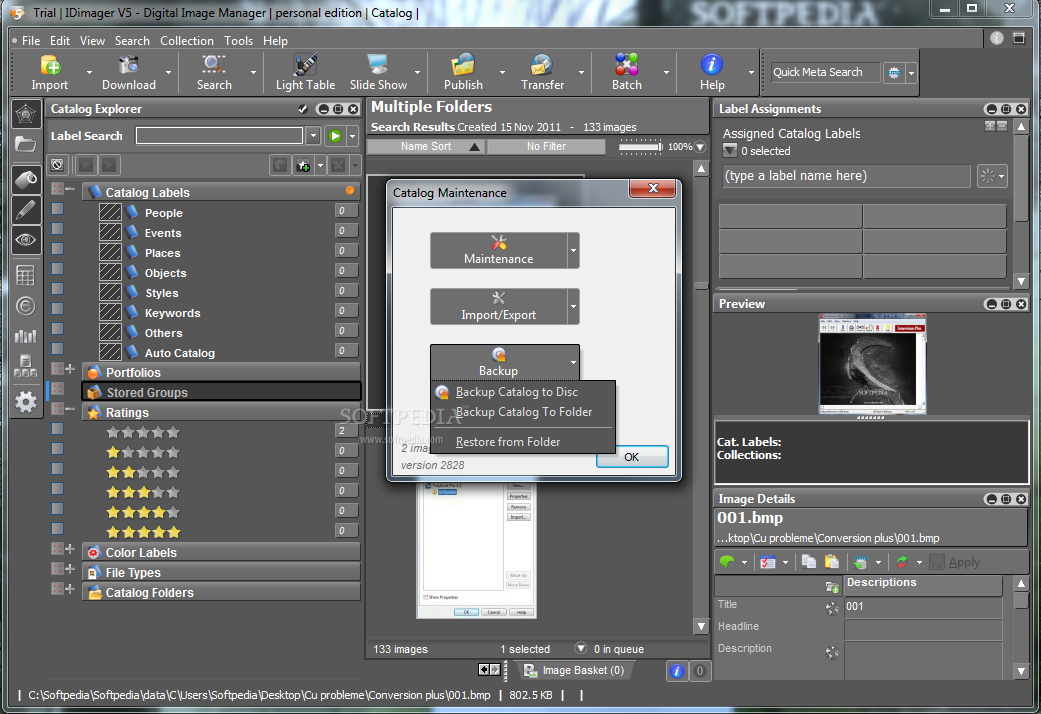1041x714 pixels.
Task: Click the blue info icon near Image Basket
Action: pyautogui.click(x=676, y=671)
